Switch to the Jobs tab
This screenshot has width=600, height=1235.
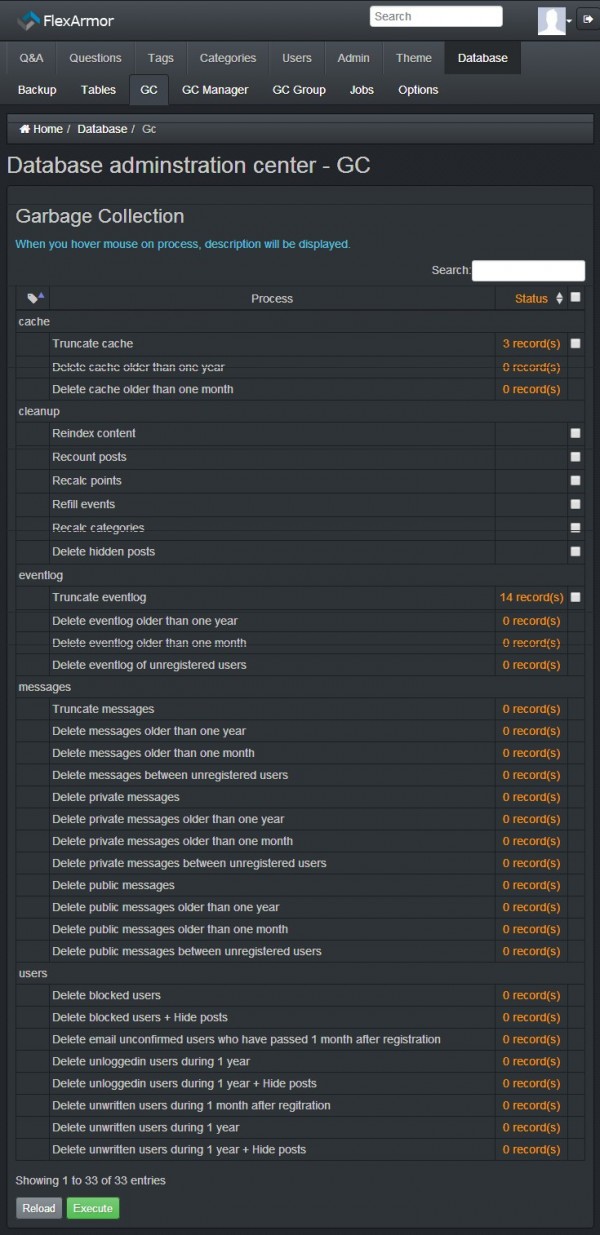point(362,90)
